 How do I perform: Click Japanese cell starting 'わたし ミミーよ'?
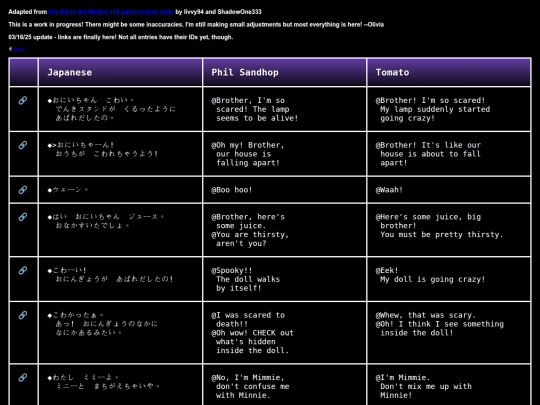point(121,385)
